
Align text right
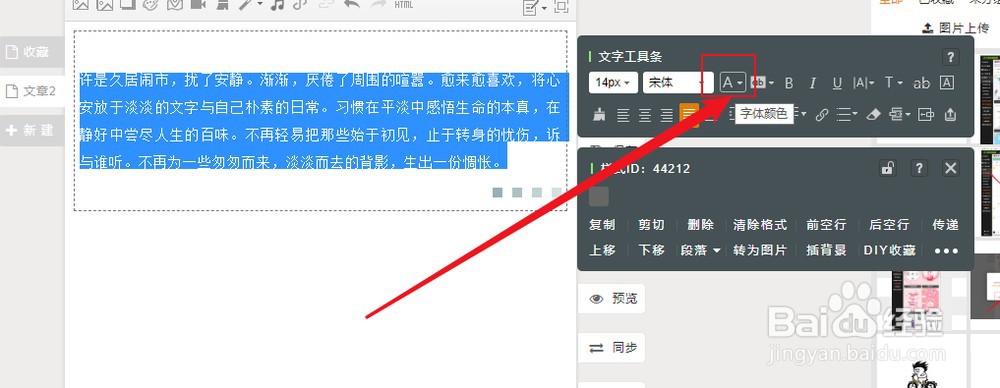tap(666, 115)
